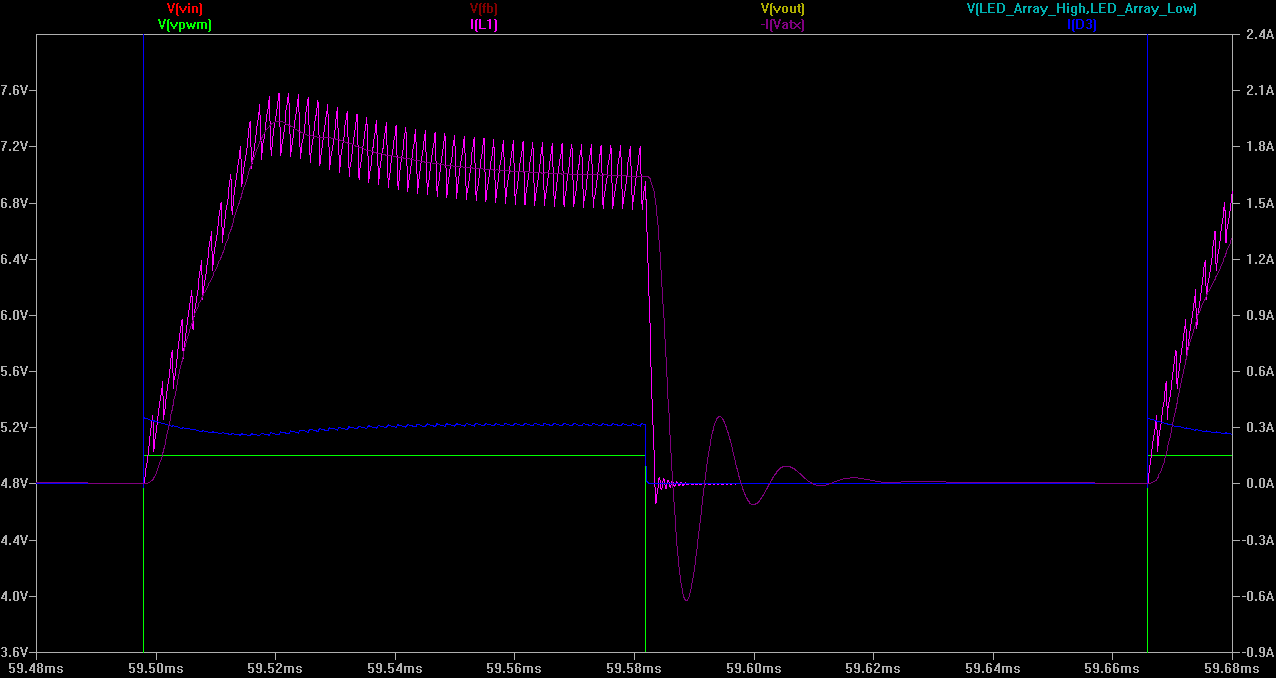Screen dimensions: 1276x678
Task: Click the 59.50ms time axis label
Action: pos(156,668)
